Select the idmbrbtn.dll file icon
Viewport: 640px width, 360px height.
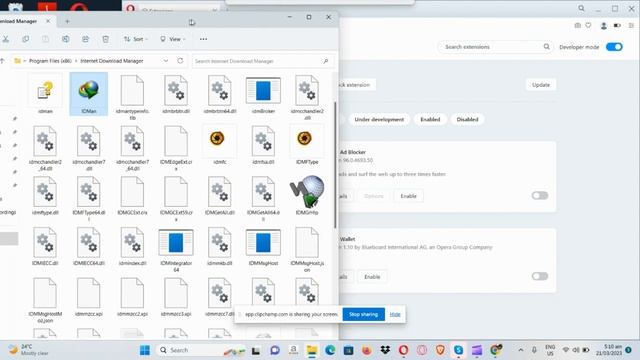click(x=176, y=90)
